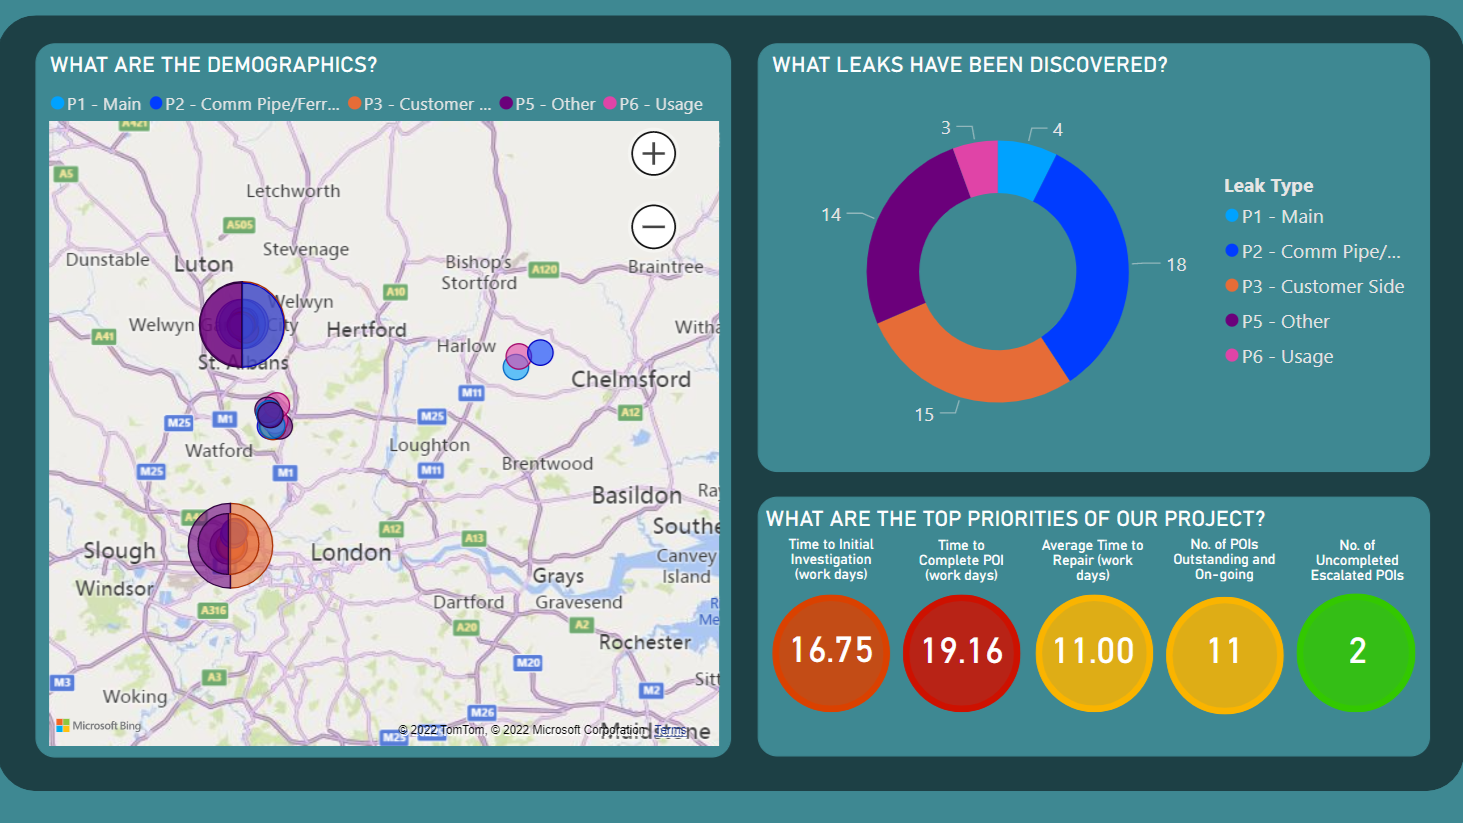
Task: Filter by P1 - Main in Leak Type legend
Action: tap(1275, 217)
